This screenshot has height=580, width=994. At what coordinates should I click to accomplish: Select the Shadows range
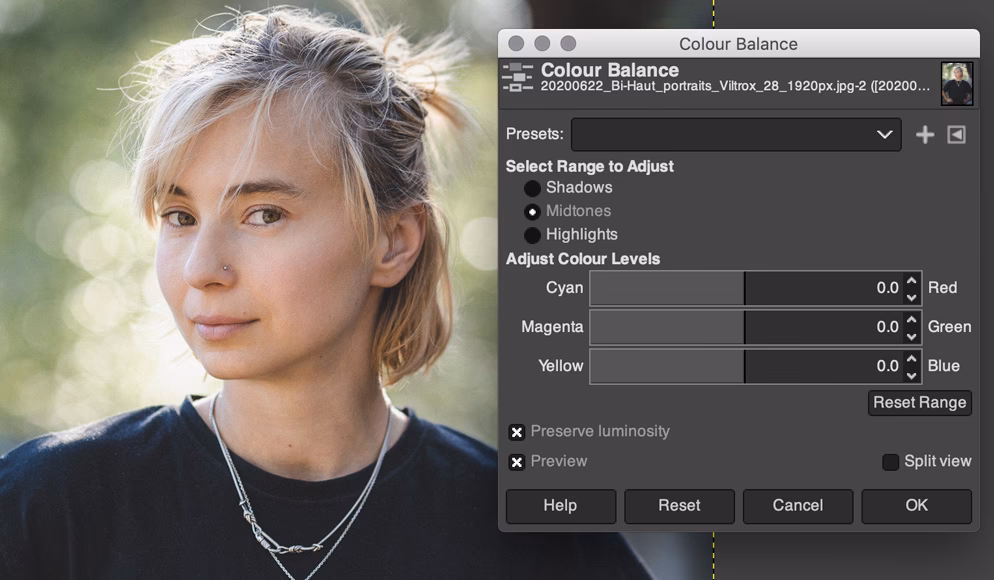pos(533,188)
